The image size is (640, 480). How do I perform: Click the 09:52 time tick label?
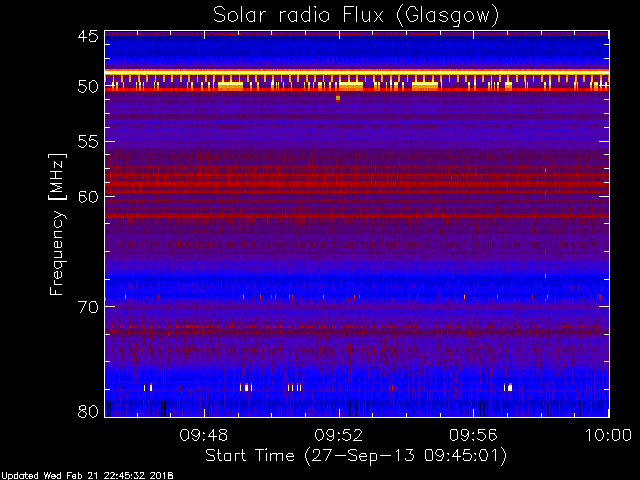[339, 435]
